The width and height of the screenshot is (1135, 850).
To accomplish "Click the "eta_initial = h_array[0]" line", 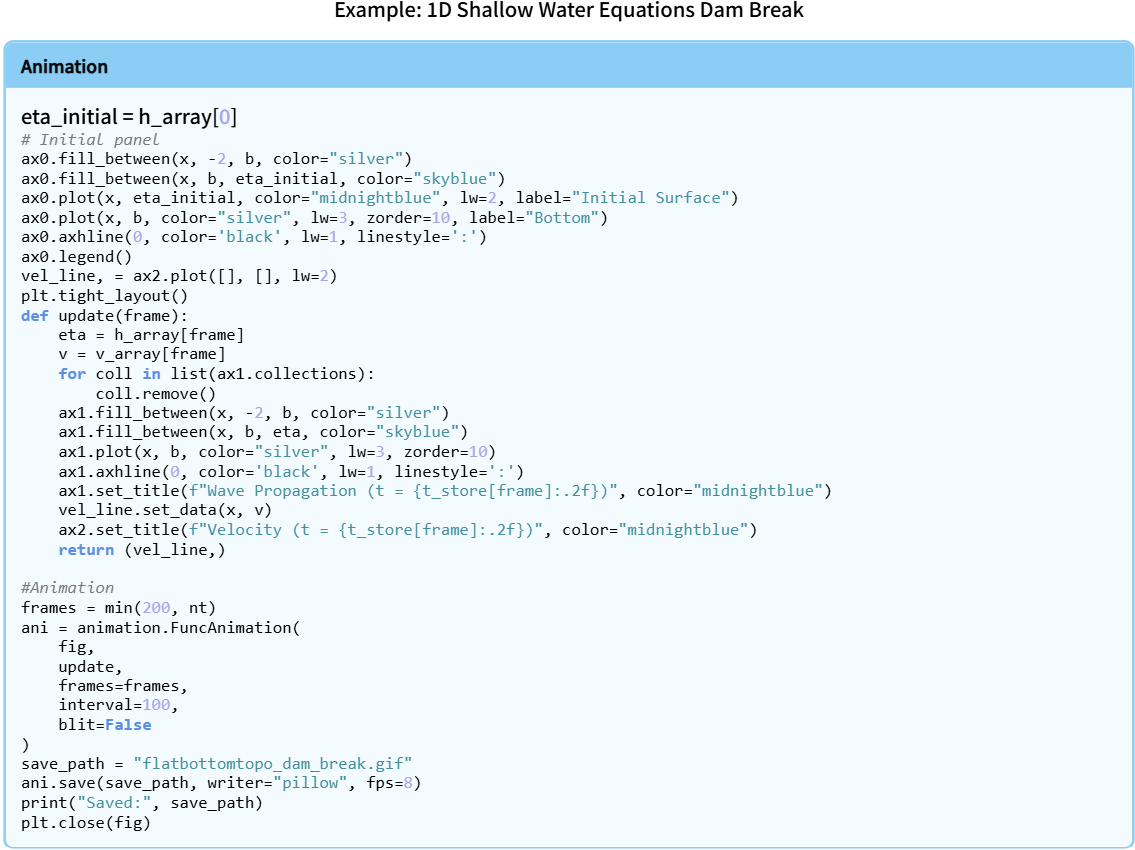I will tap(129, 117).
